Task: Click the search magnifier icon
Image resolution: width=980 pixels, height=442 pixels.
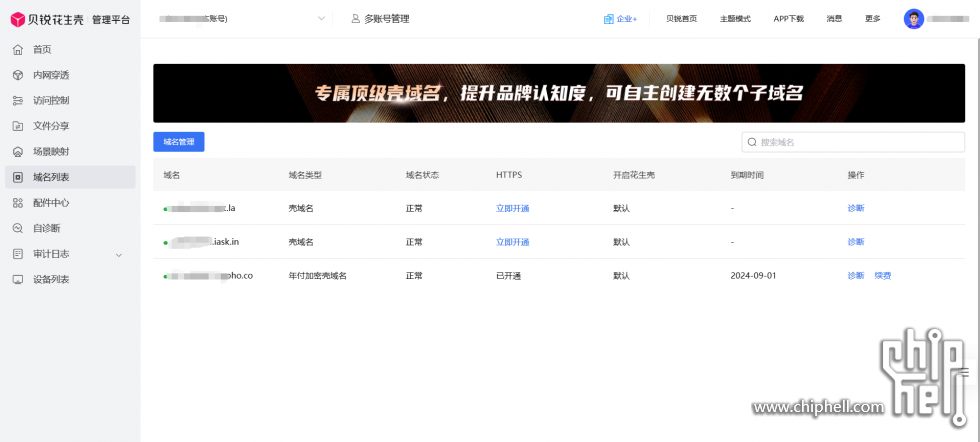Action: (x=752, y=143)
